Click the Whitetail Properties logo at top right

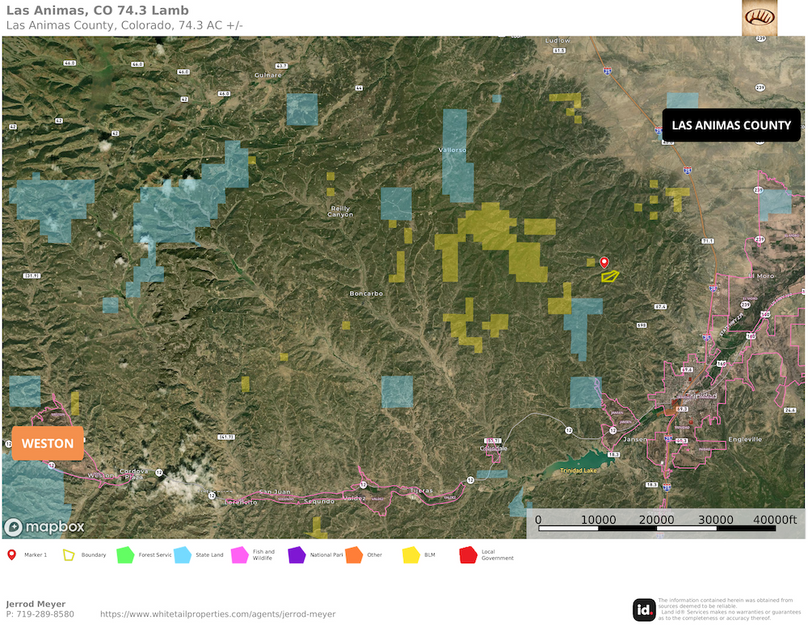(x=759, y=18)
